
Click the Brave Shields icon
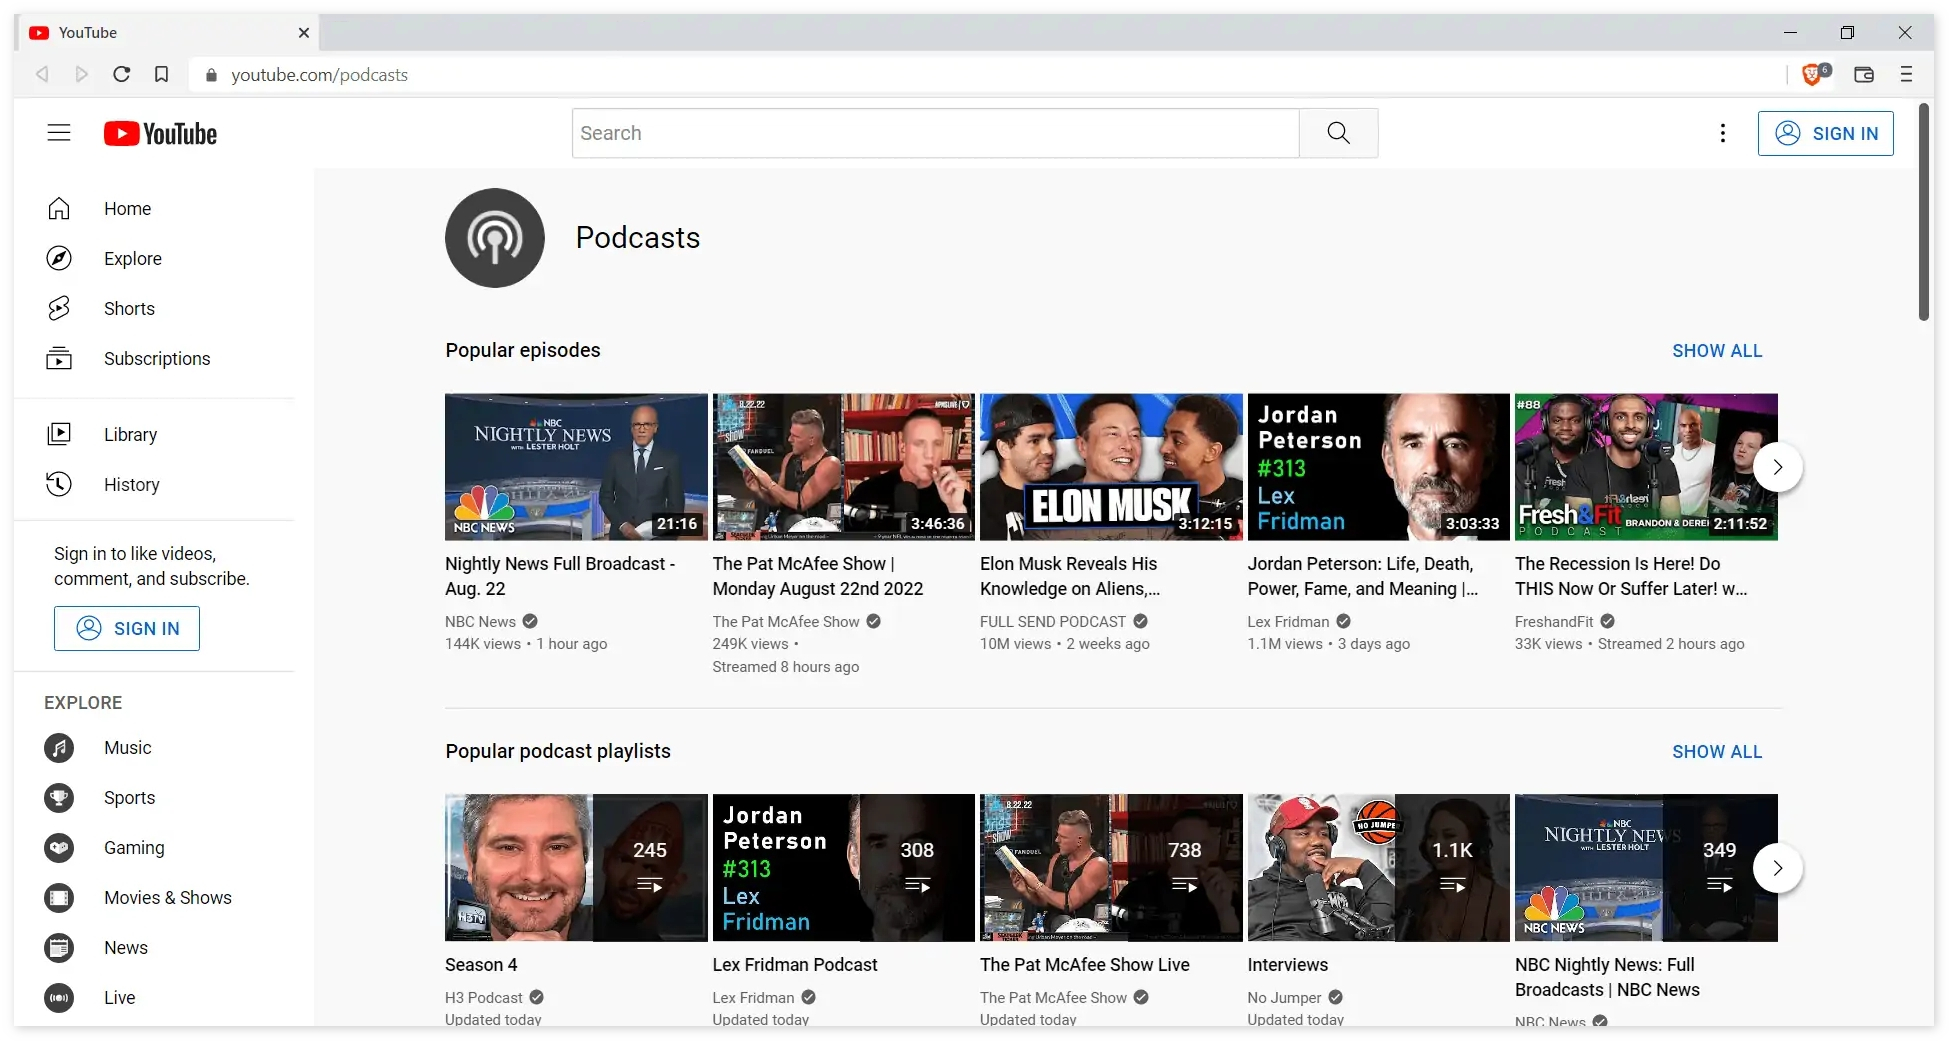1812,75
